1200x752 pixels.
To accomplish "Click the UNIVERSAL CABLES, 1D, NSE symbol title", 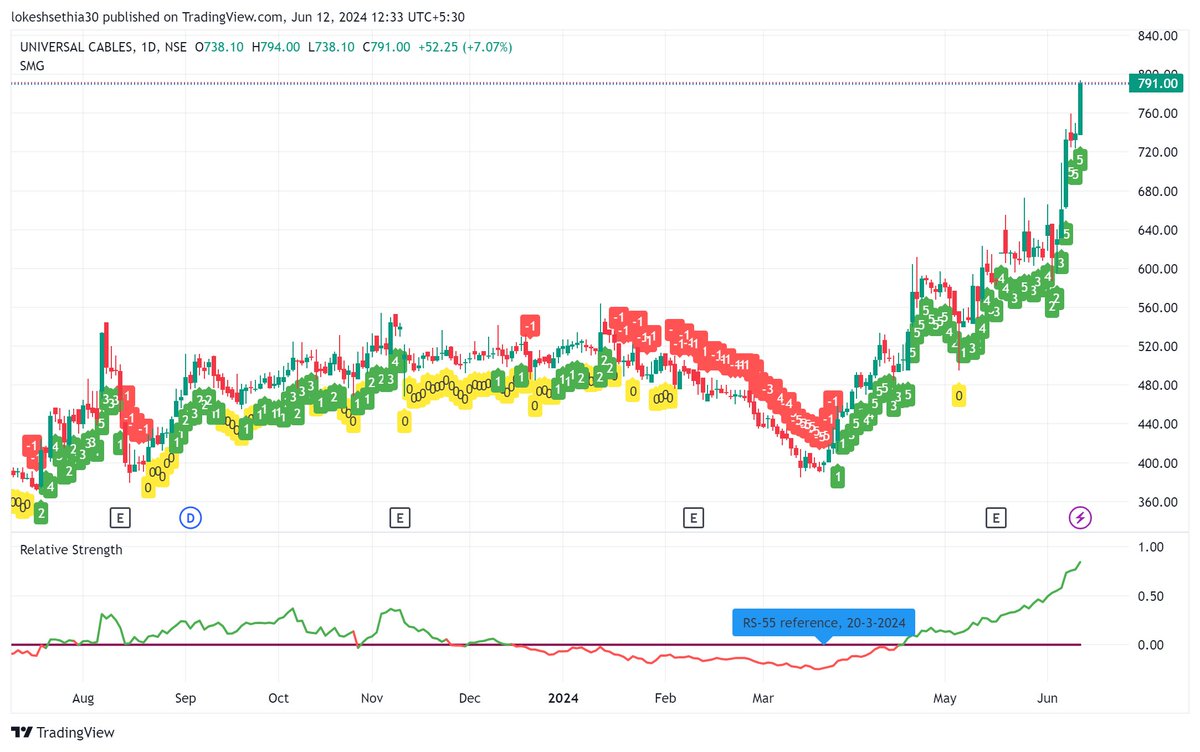I will click(104, 46).
